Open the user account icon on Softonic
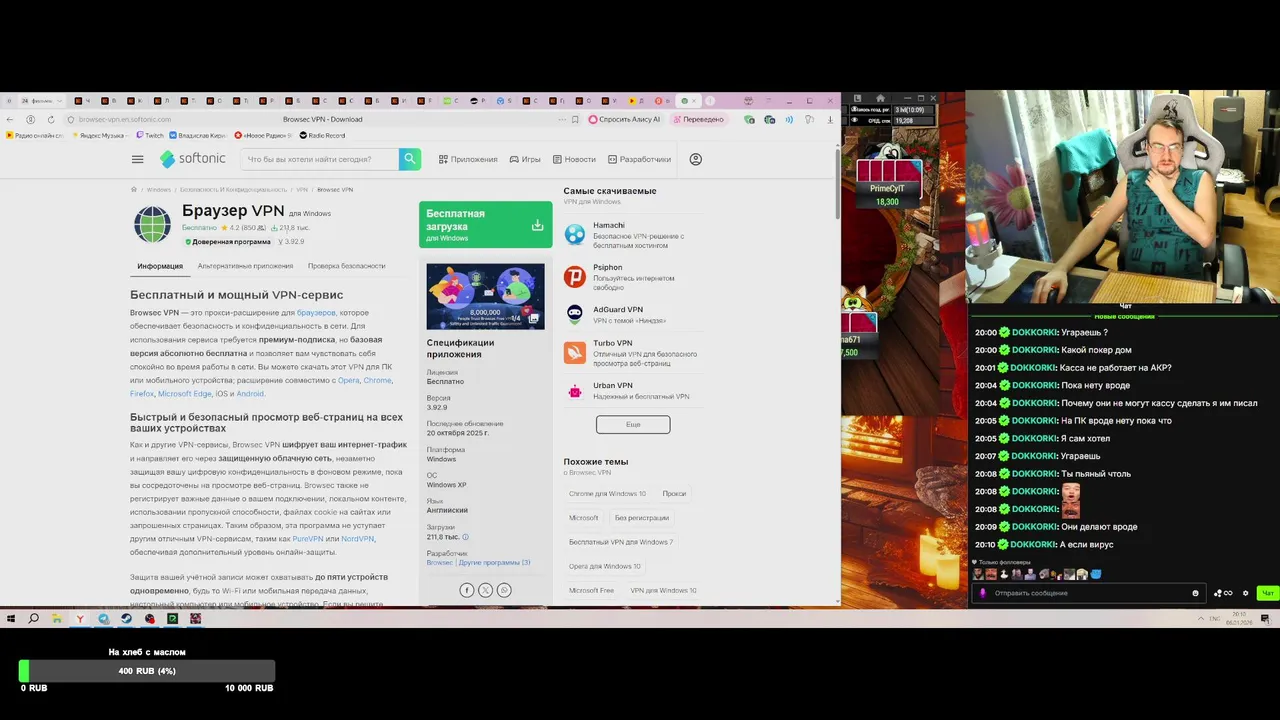The width and height of the screenshot is (1280, 720). pos(696,159)
